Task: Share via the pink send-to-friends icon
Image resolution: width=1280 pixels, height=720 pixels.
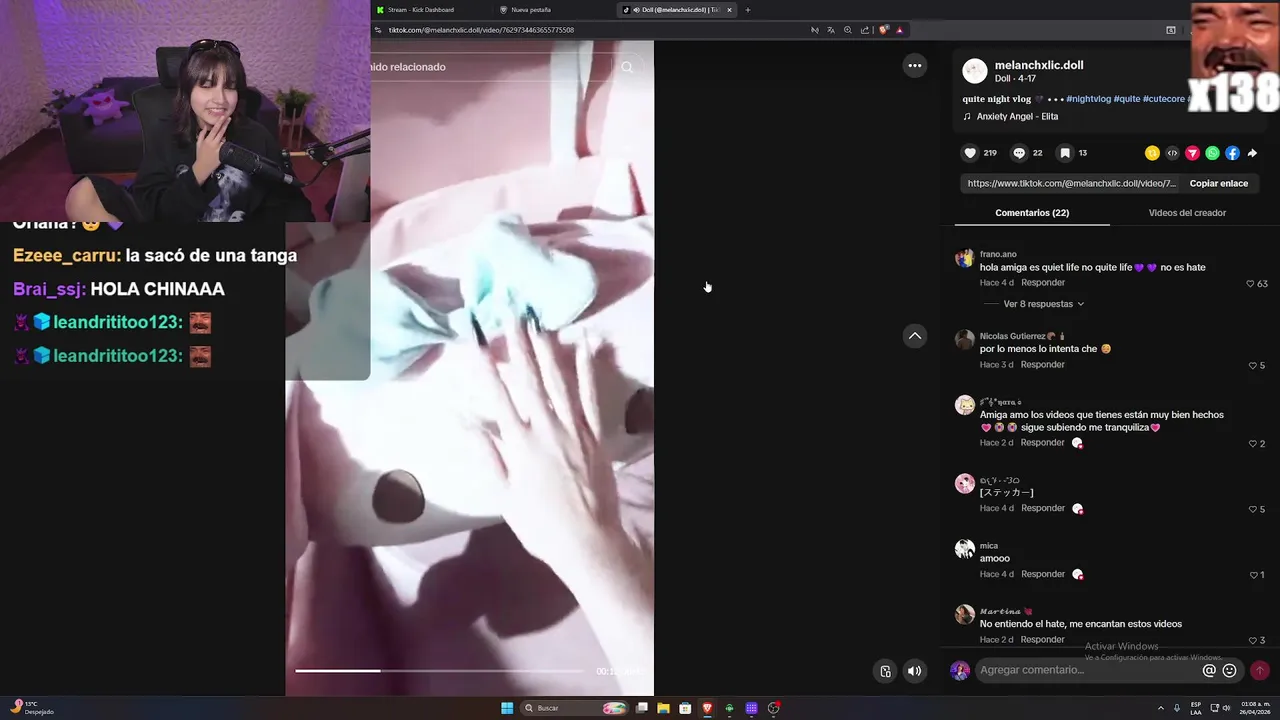Action: tap(1192, 153)
